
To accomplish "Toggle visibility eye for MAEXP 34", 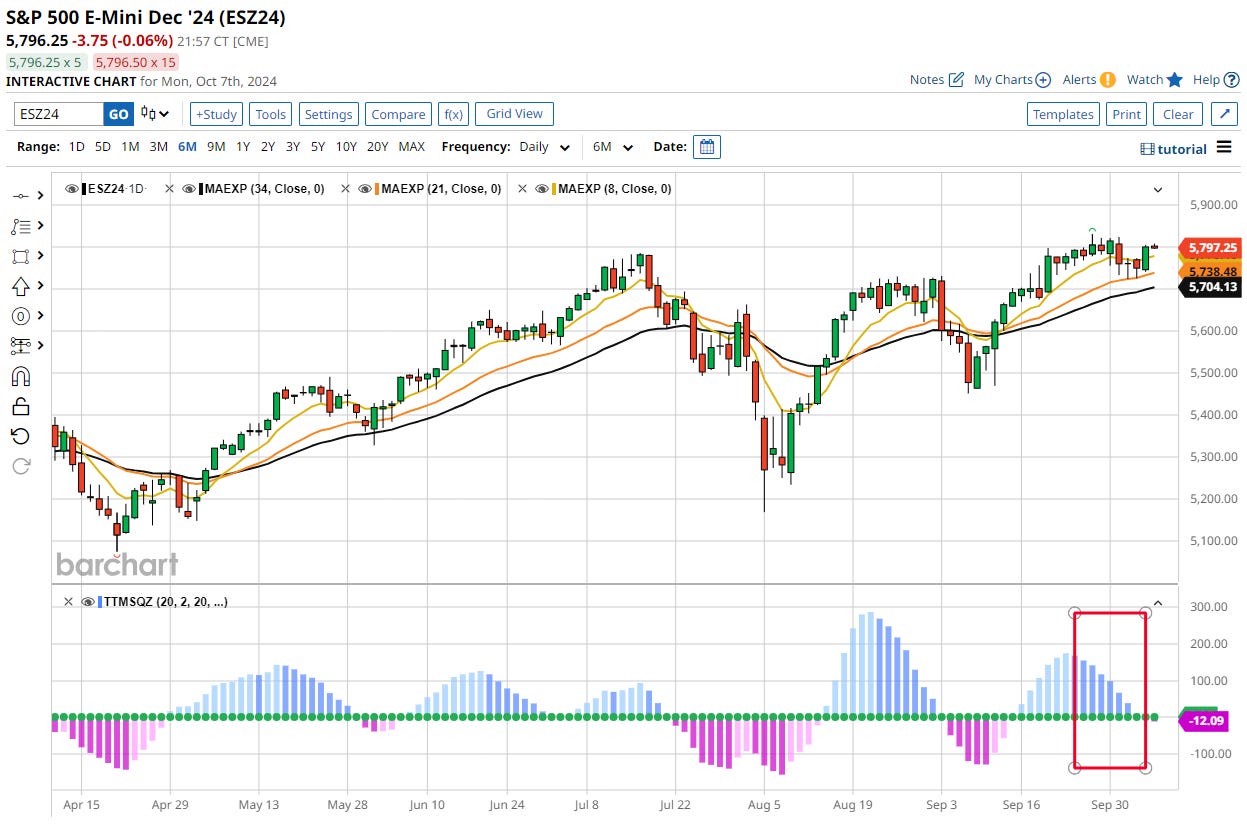I will tap(188, 188).
